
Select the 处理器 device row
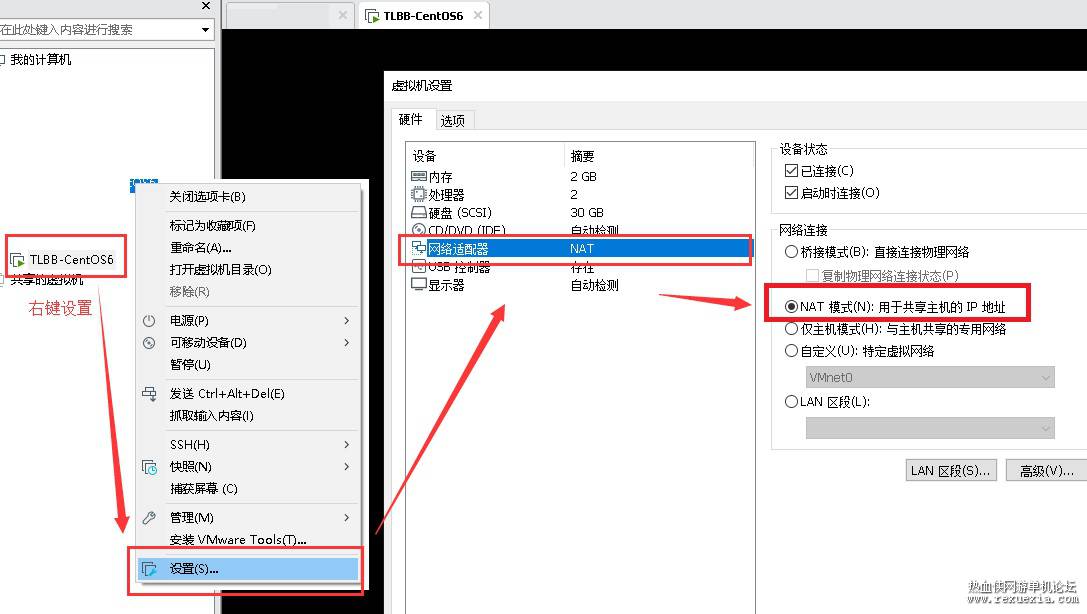(580, 194)
